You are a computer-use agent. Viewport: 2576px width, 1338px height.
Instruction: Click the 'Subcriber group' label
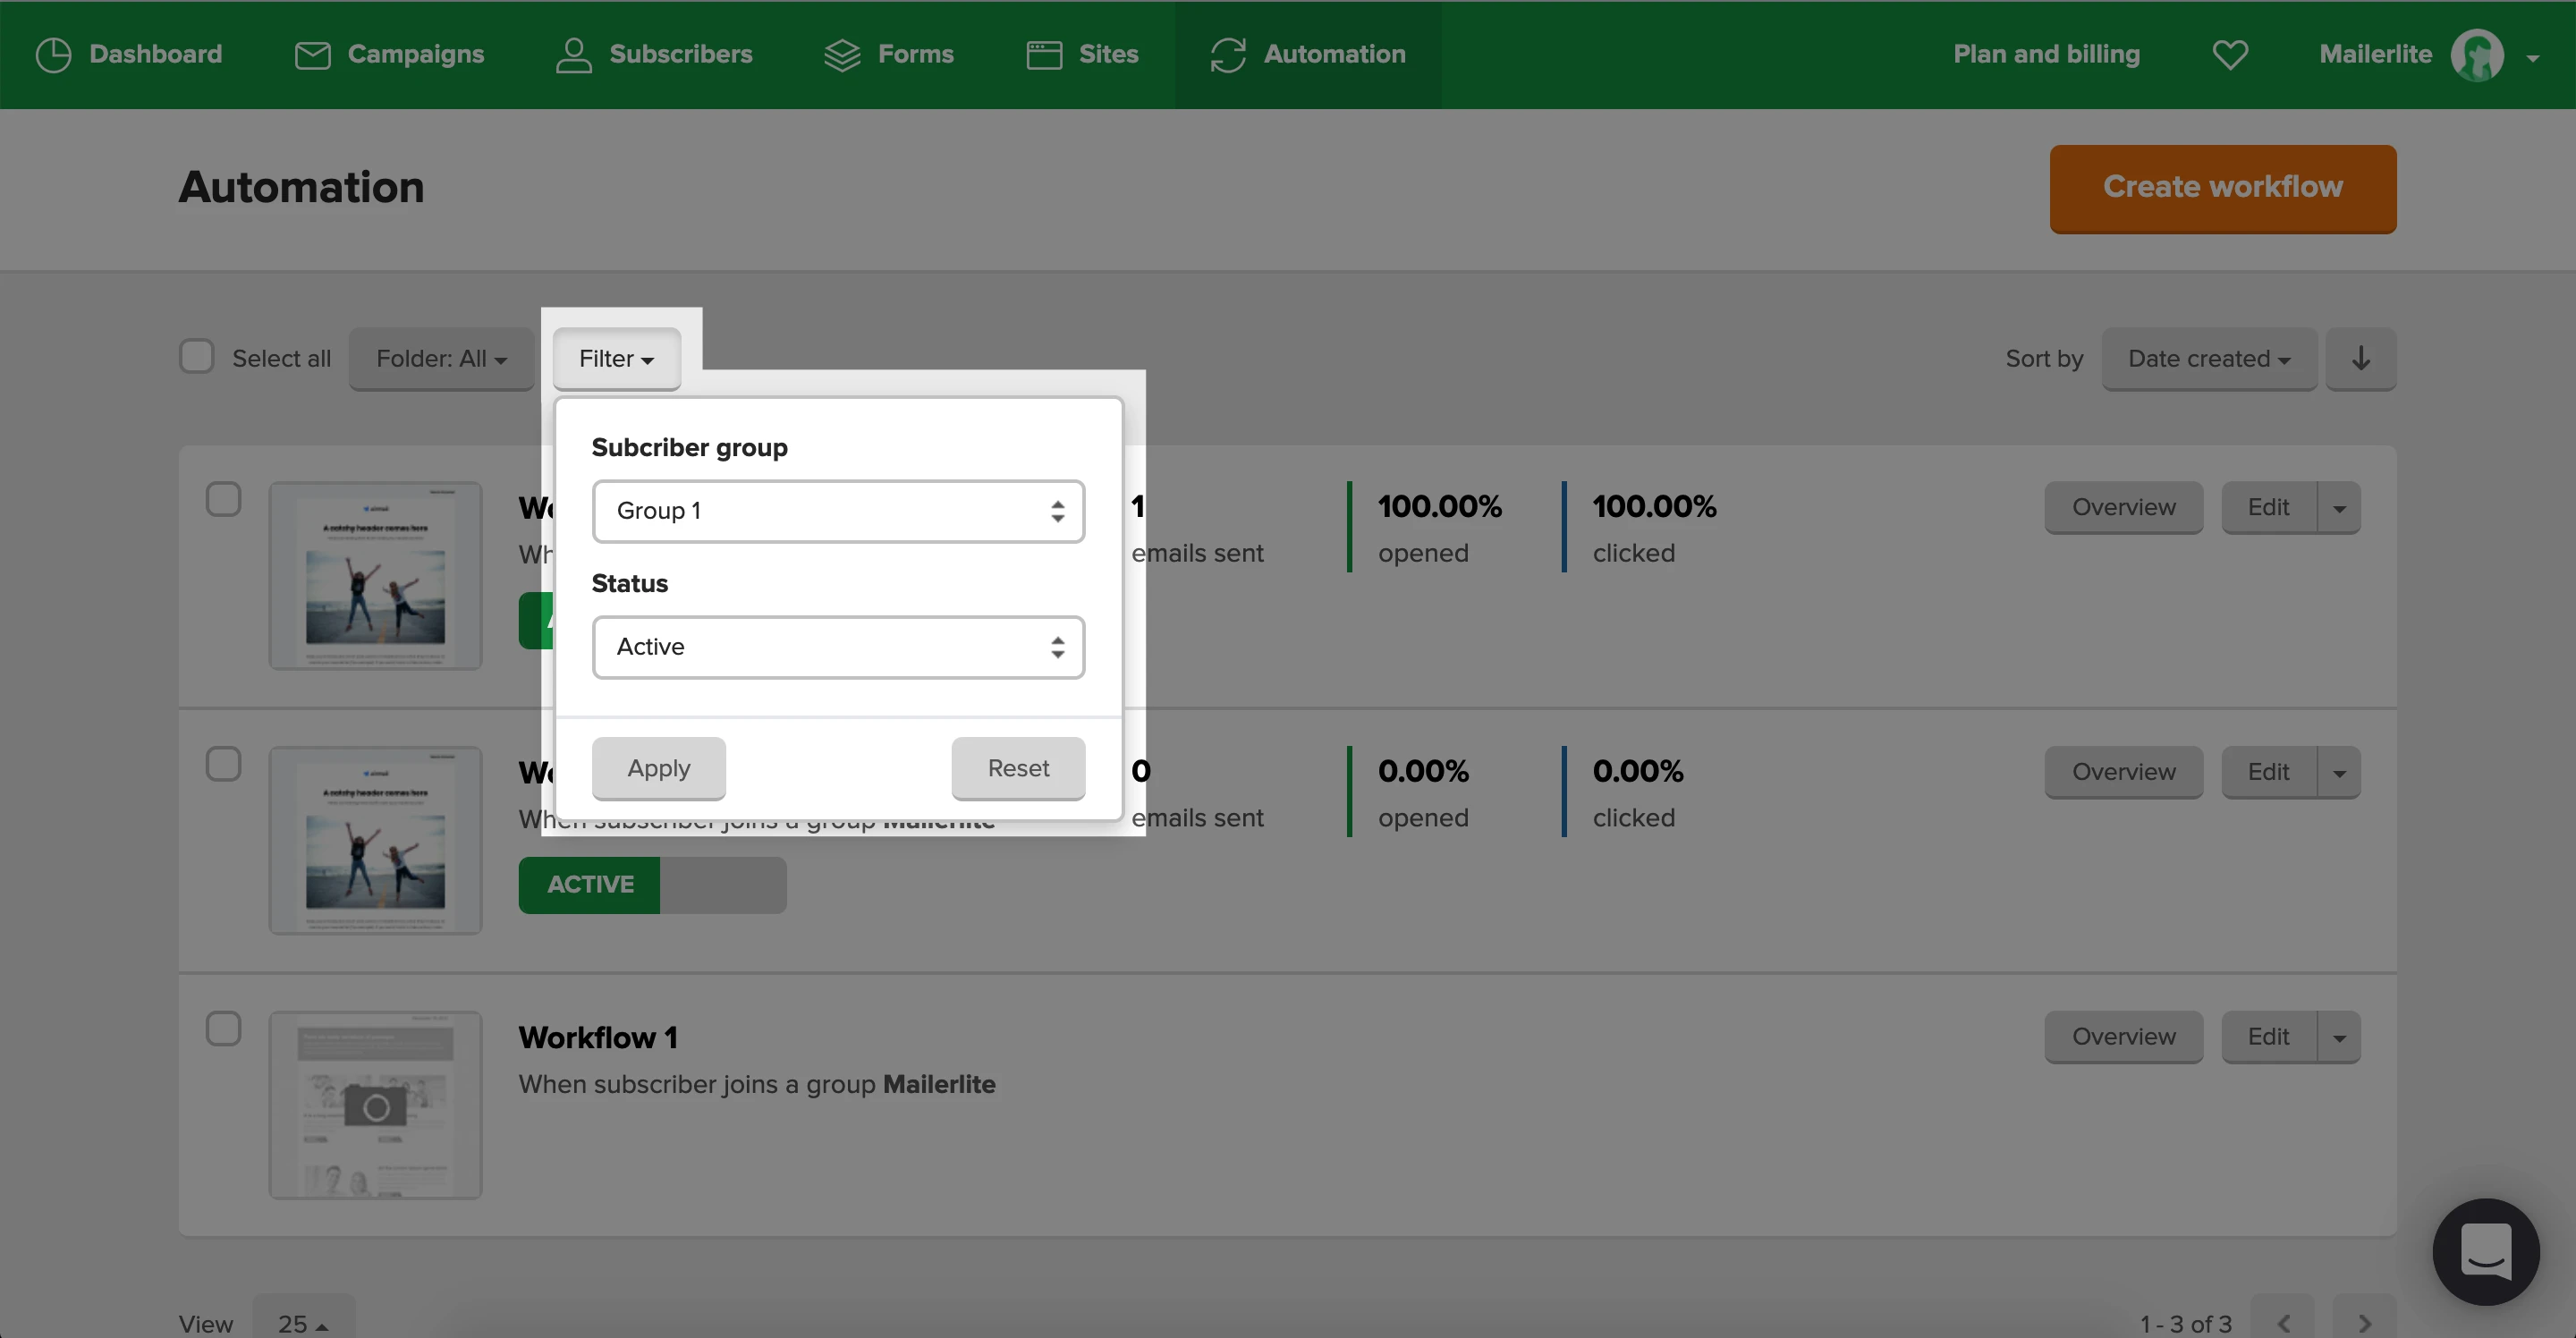pos(689,448)
